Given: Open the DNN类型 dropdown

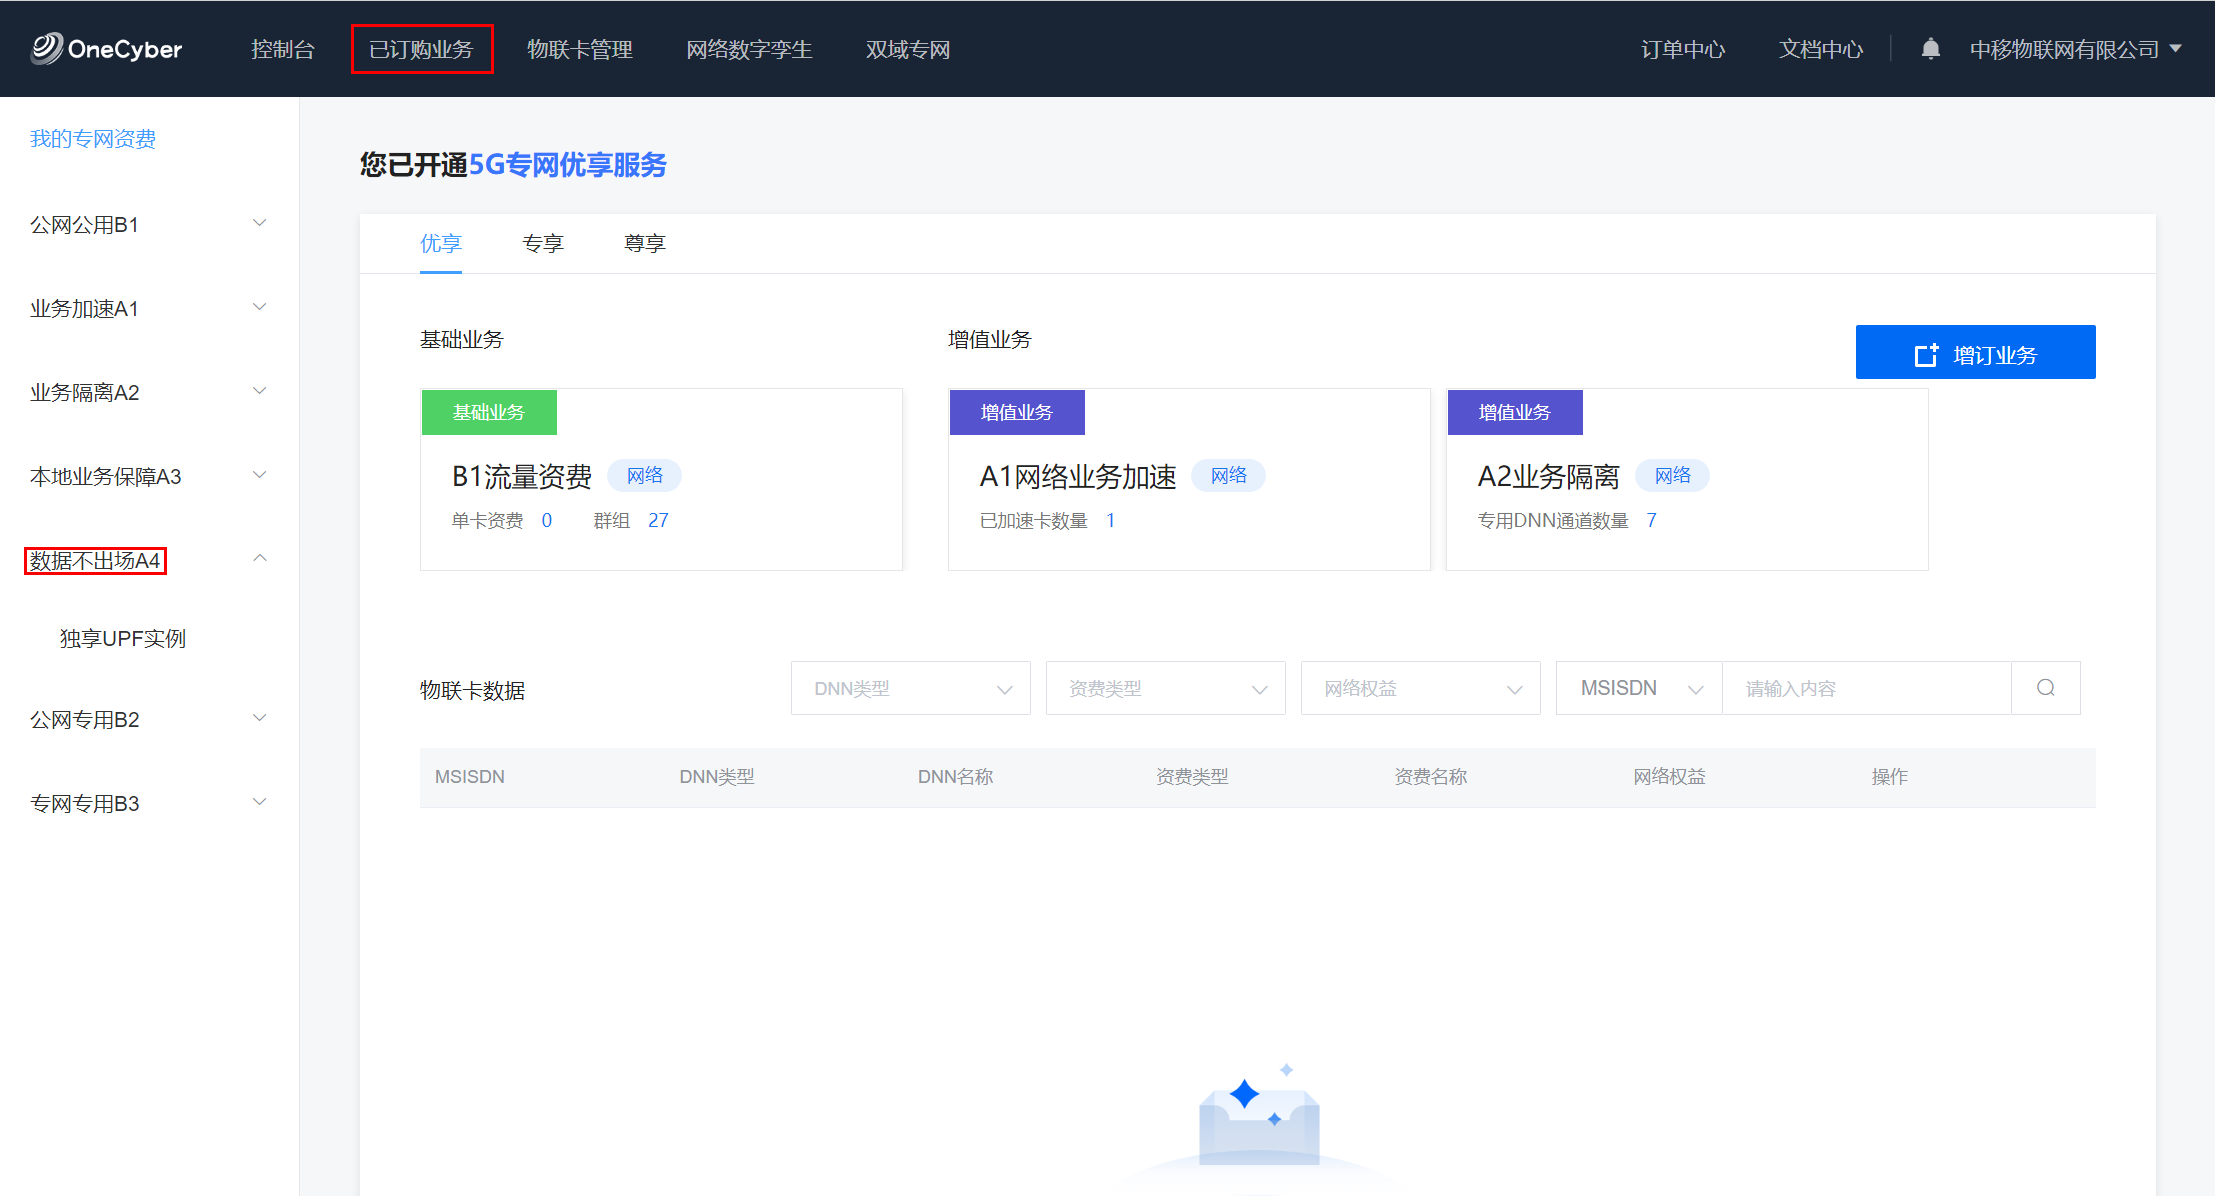Looking at the screenshot, I should click(909, 688).
